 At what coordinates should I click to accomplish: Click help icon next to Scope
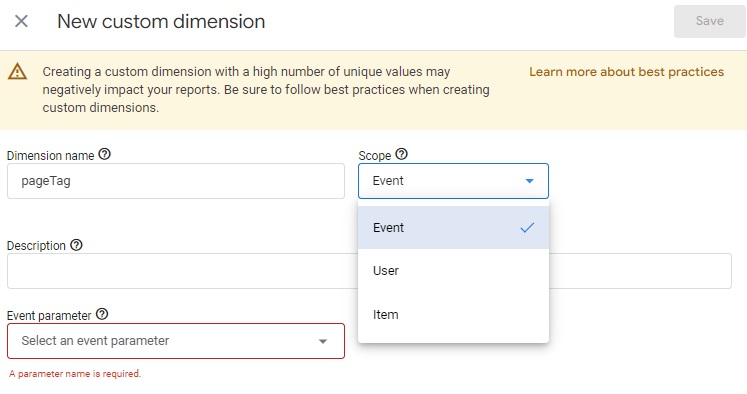coord(402,154)
